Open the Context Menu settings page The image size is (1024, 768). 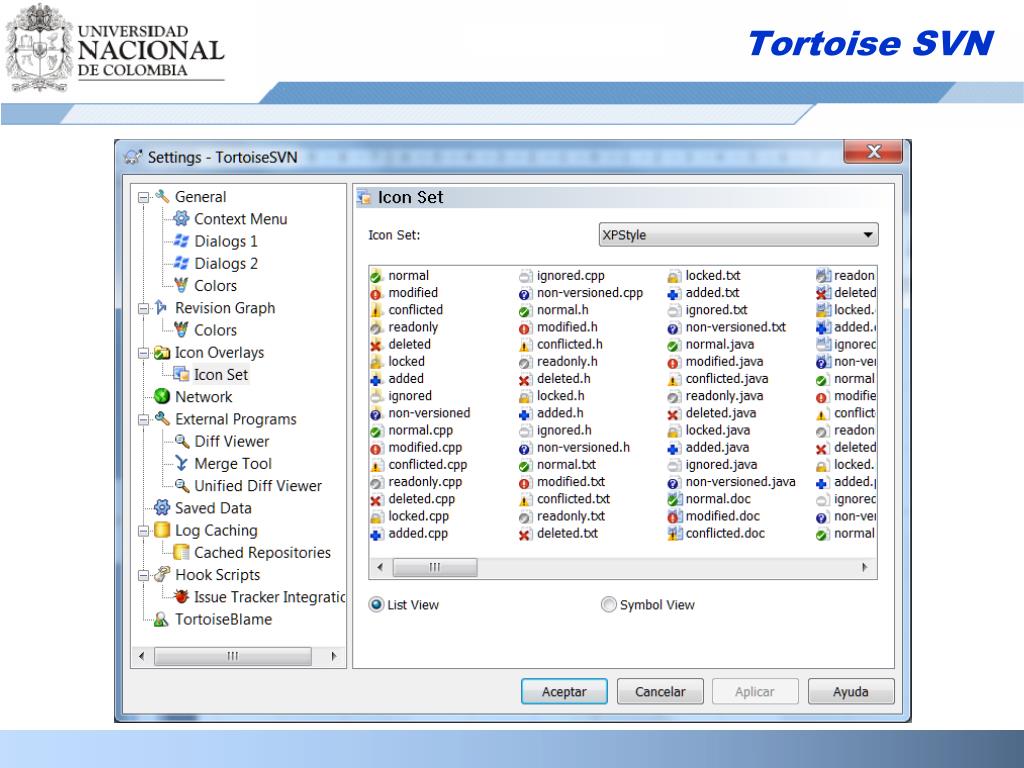240,219
